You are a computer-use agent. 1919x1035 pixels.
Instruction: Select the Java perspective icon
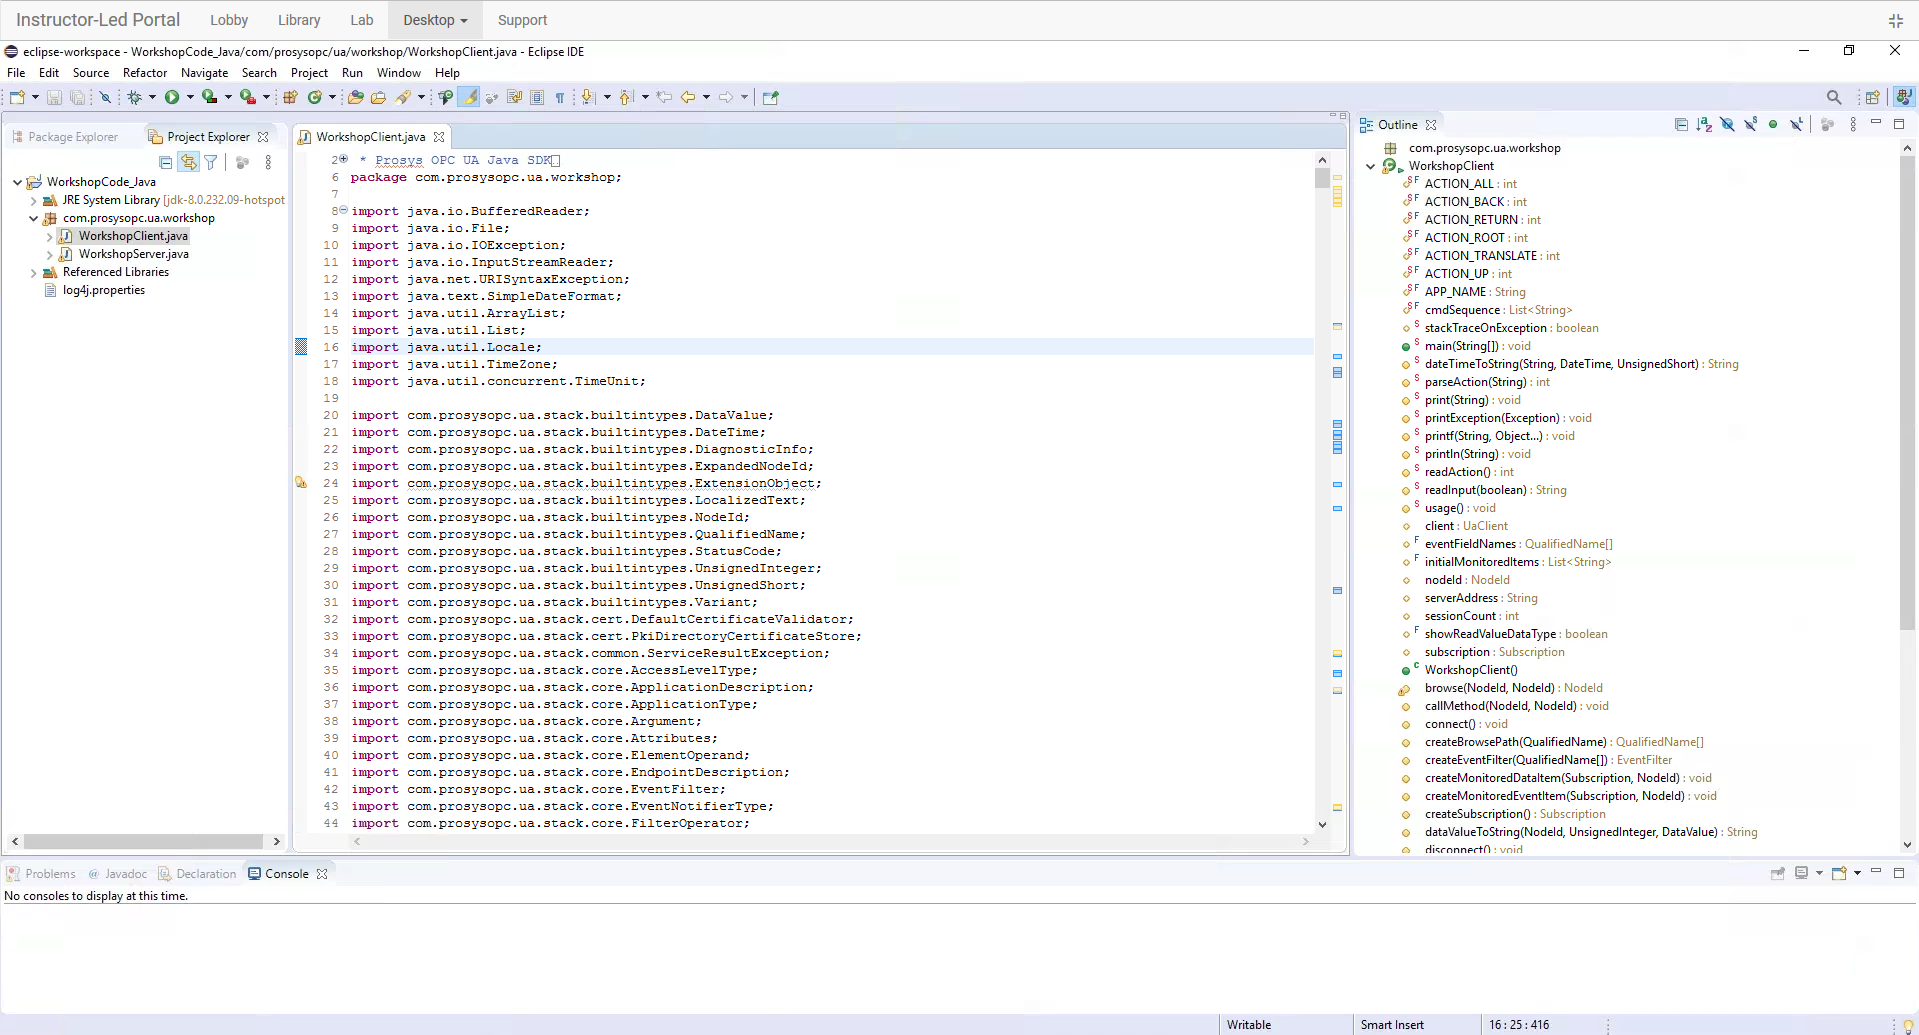pyautogui.click(x=1903, y=97)
